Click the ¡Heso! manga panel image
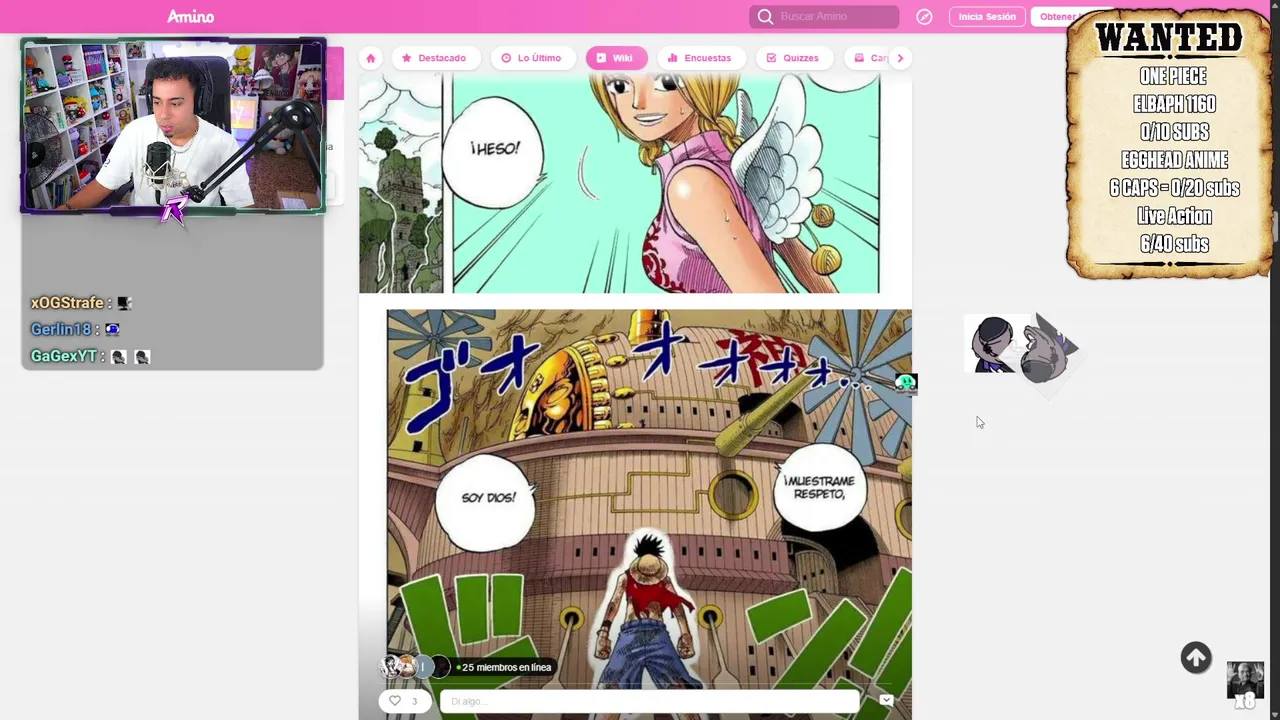Viewport: 1280px width, 720px height. click(619, 184)
